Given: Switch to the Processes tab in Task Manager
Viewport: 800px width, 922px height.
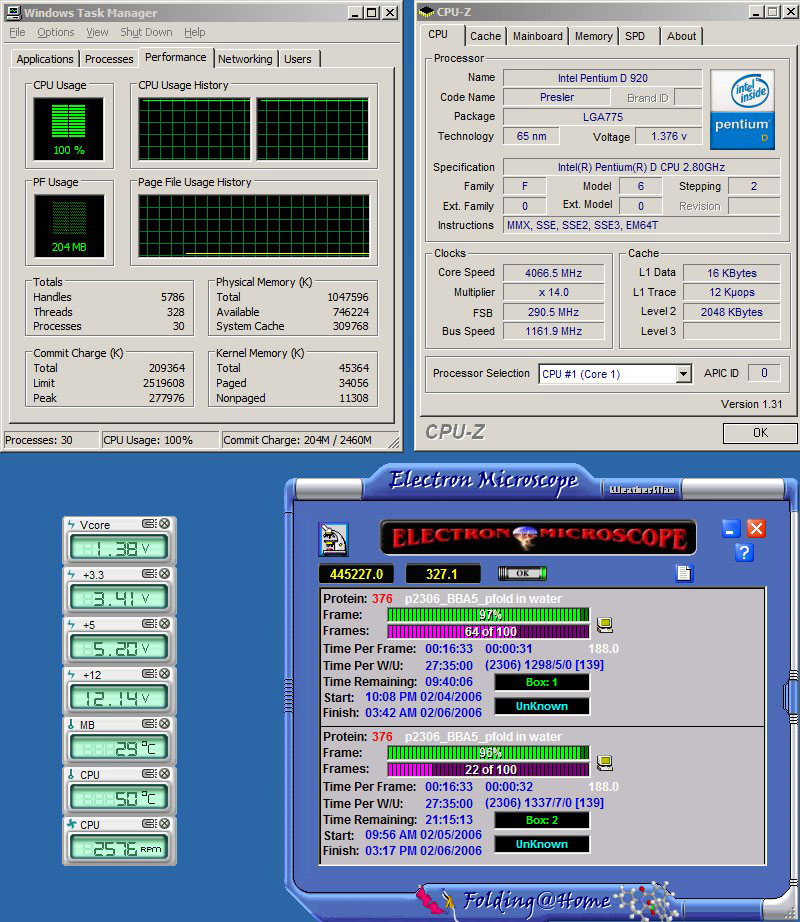Looking at the screenshot, I should click(109, 59).
